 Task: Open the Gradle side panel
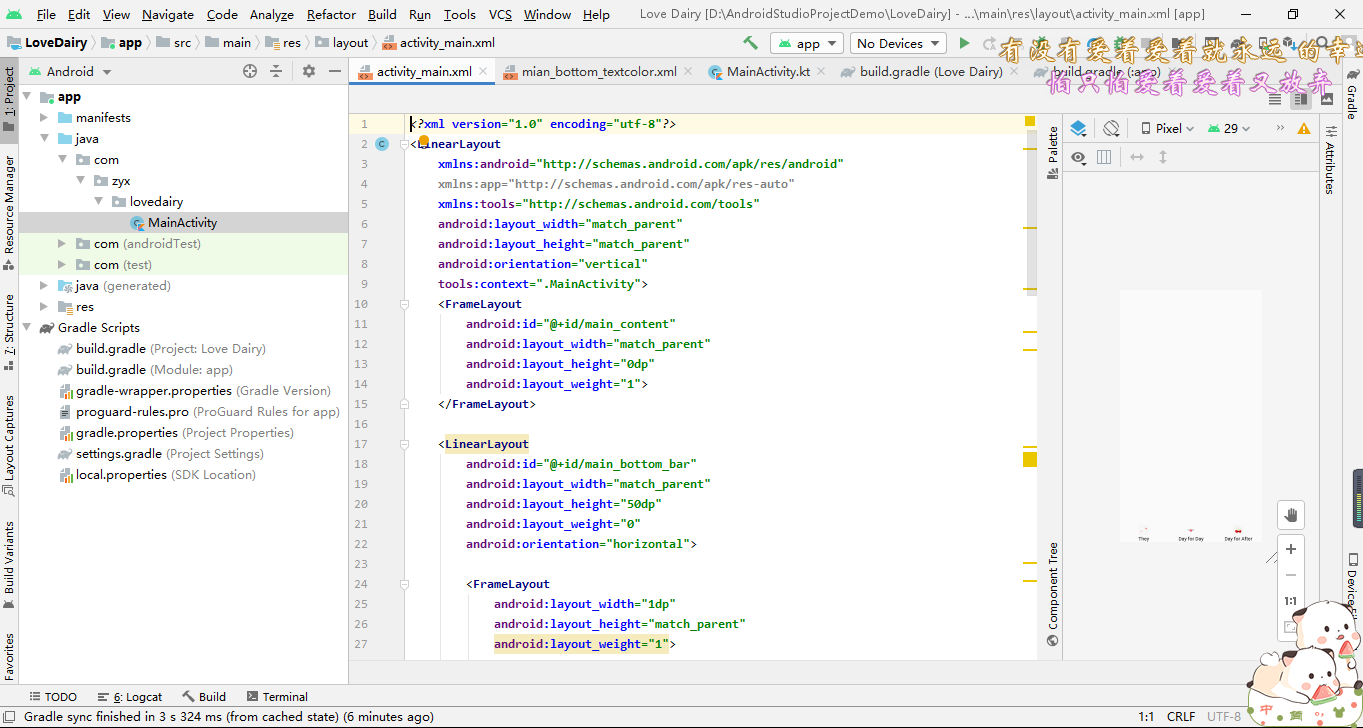pos(1351,97)
